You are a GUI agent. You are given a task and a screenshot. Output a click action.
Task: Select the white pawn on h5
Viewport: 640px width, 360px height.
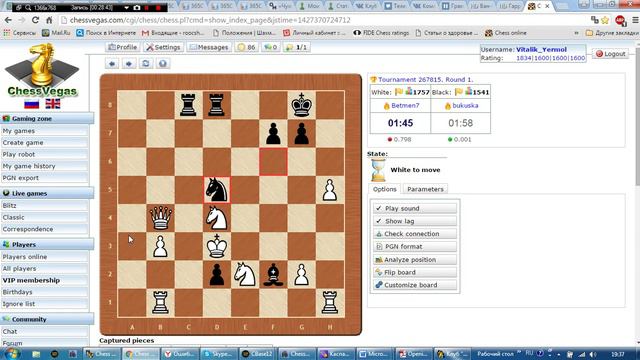coord(330,189)
